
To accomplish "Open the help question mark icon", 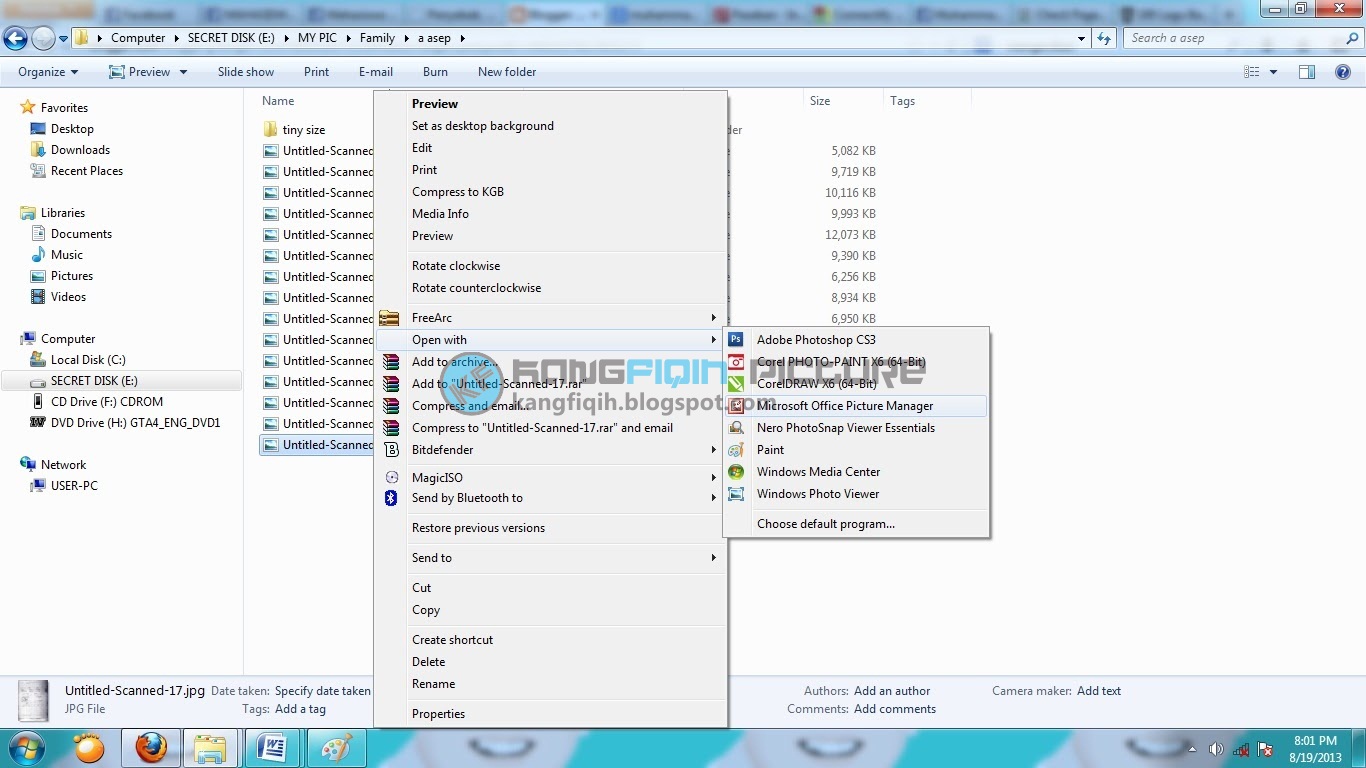I will (1343, 72).
